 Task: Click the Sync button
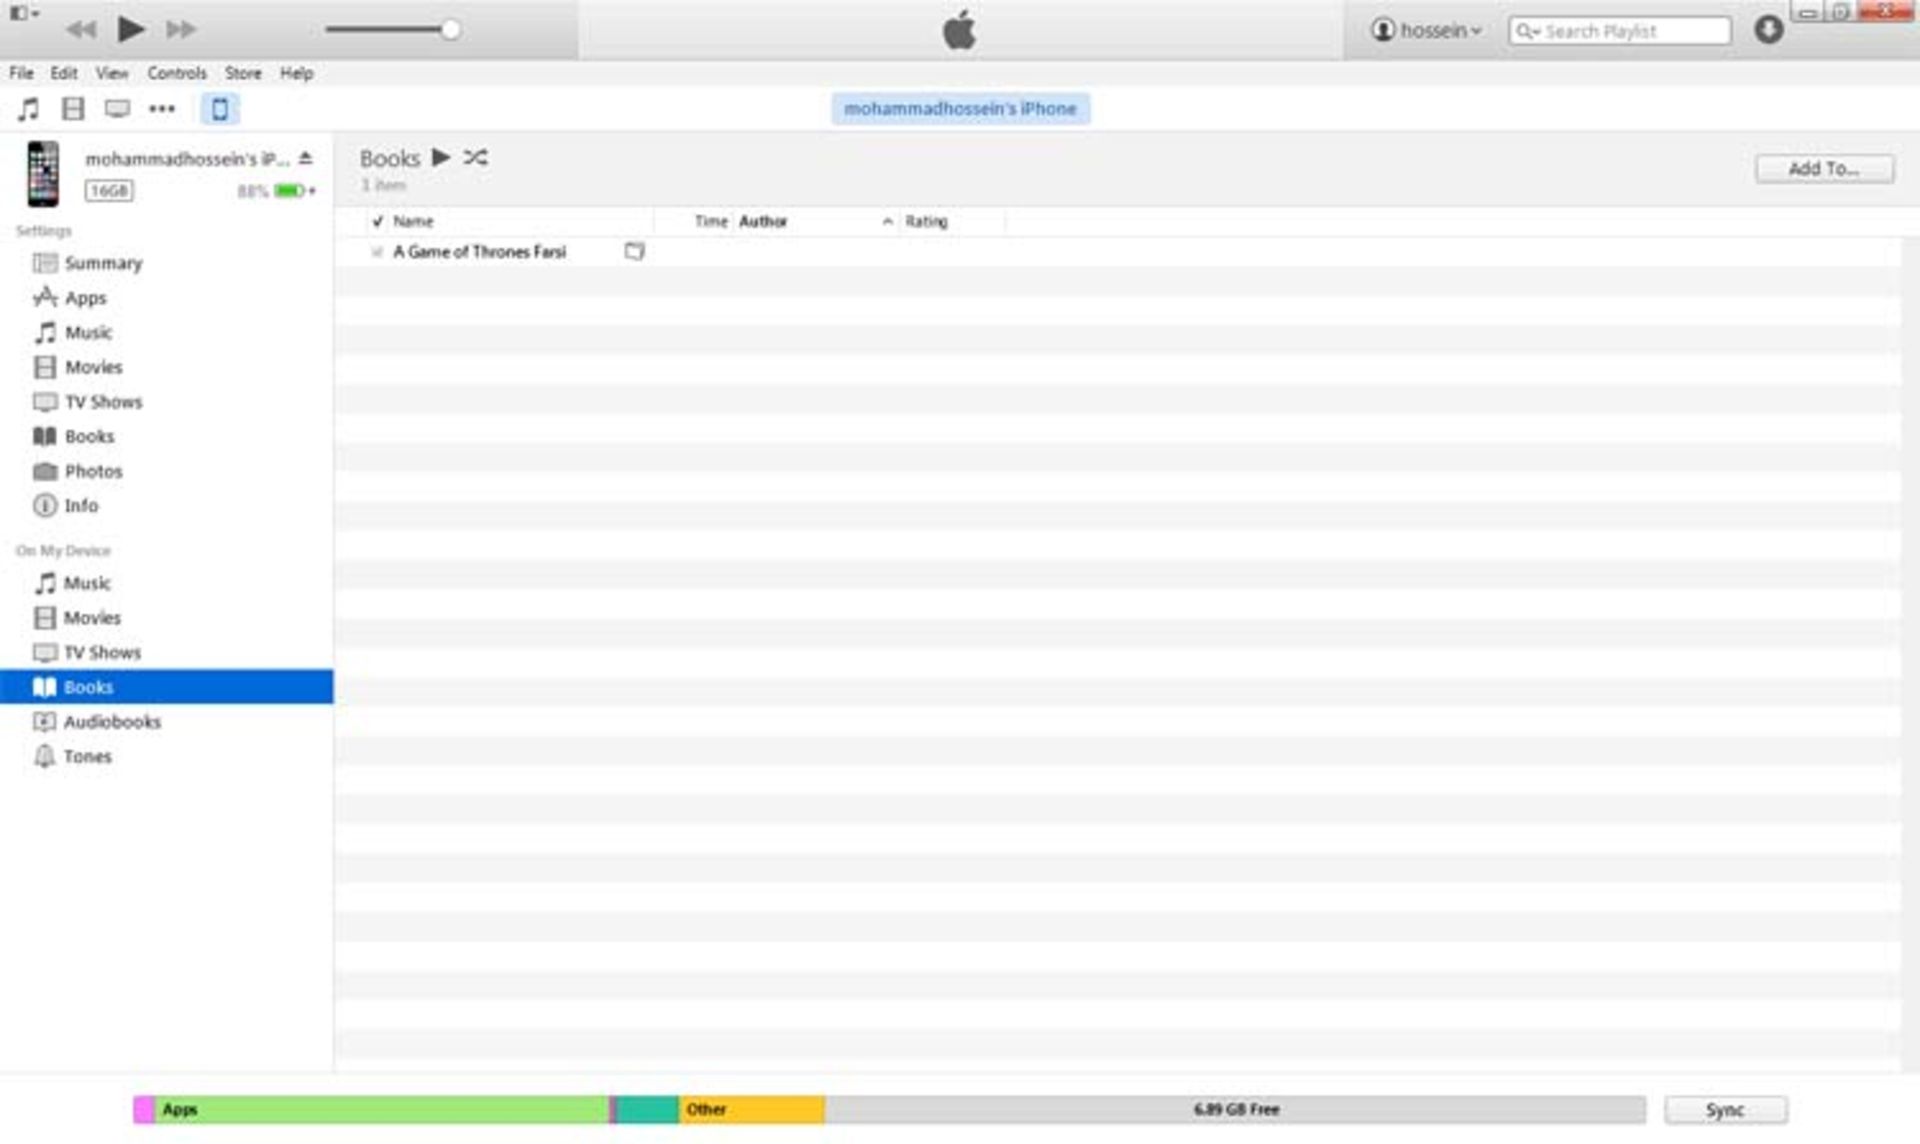[1725, 1110]
